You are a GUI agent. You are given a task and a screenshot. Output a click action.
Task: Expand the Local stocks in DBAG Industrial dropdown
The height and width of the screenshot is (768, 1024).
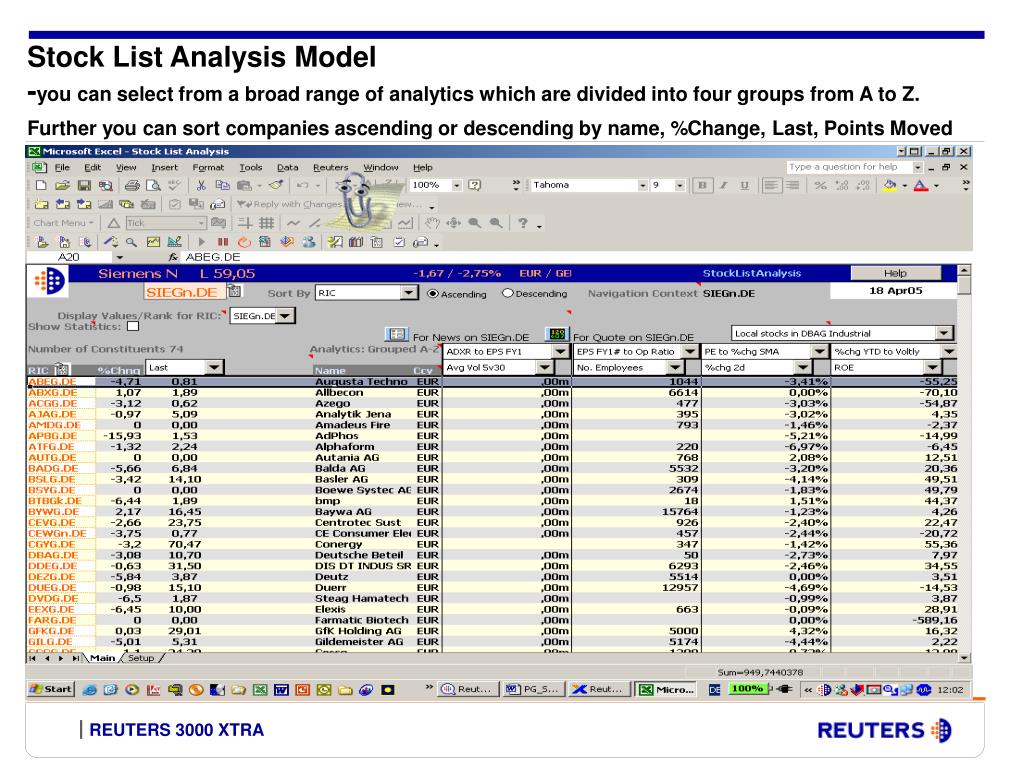(944, 333)
